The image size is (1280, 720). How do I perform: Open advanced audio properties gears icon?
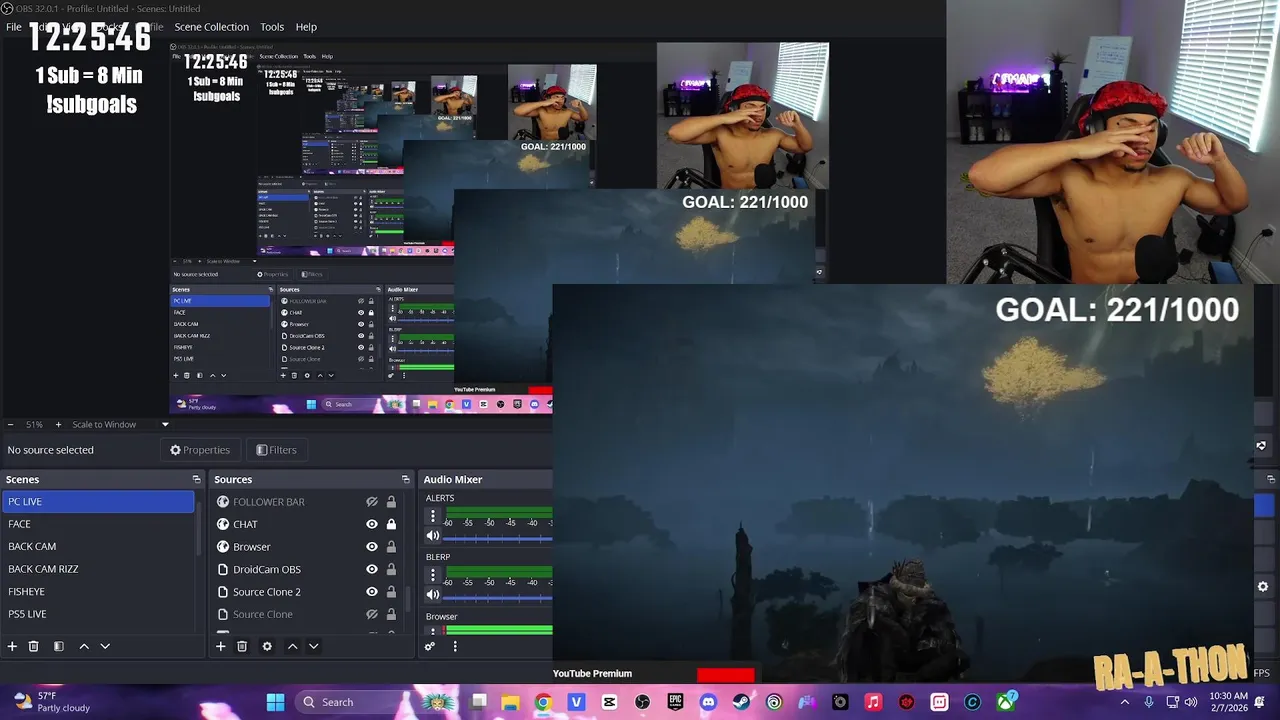coord(430,646)
